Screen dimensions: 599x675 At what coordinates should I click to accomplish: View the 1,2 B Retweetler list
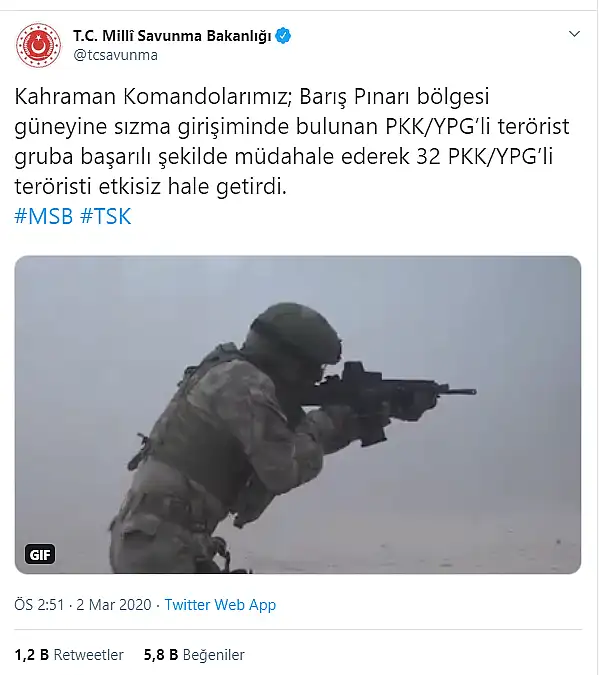pos(69,655)
